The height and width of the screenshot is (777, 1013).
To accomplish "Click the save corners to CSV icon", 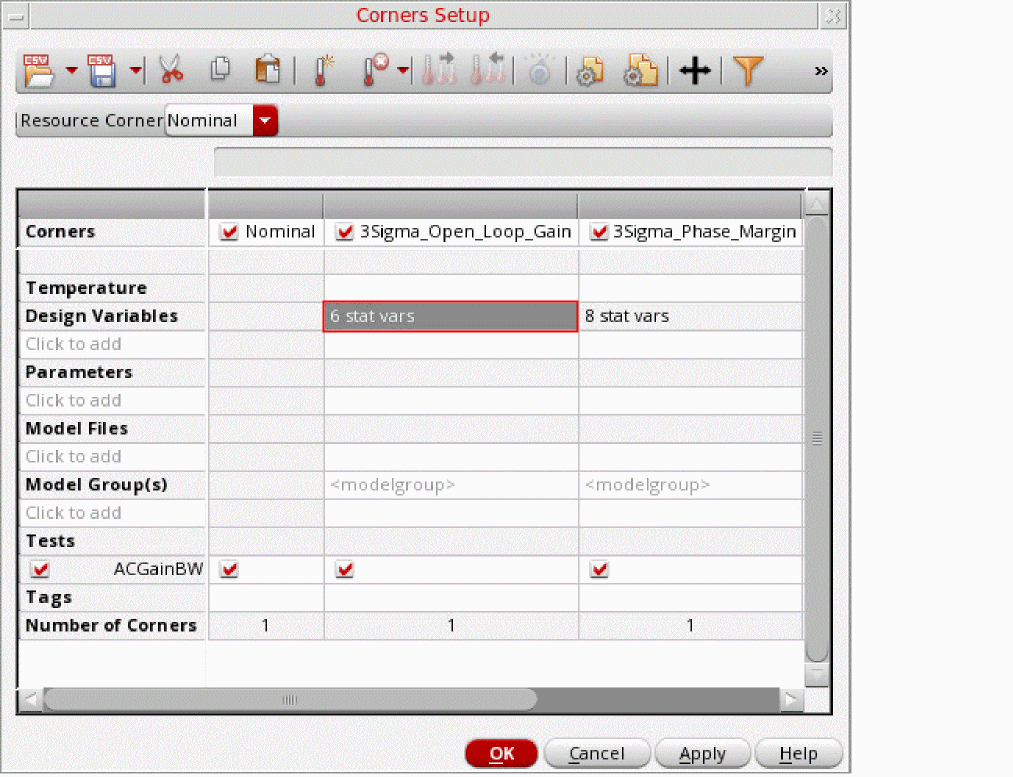I will 100,71.
